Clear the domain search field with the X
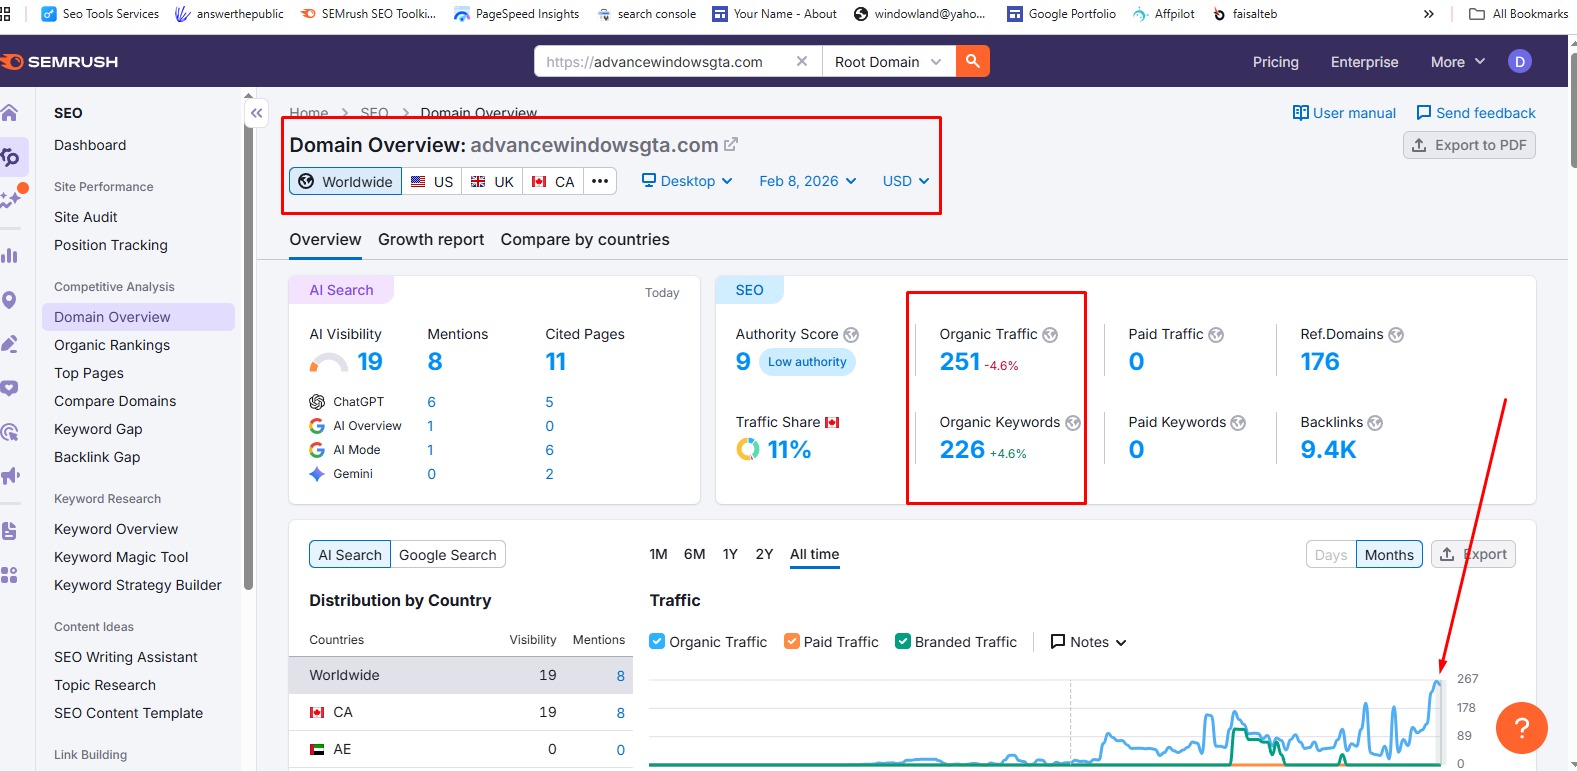This screenshot has height=771, width=1577. [x=801, y=61]
